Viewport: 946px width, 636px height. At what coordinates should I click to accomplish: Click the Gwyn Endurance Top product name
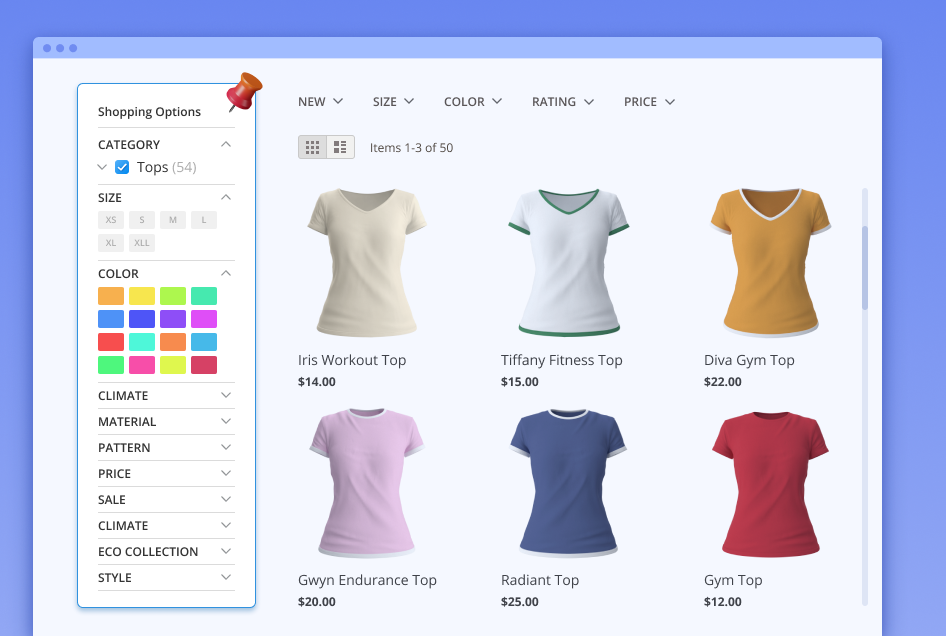point(366,580)
